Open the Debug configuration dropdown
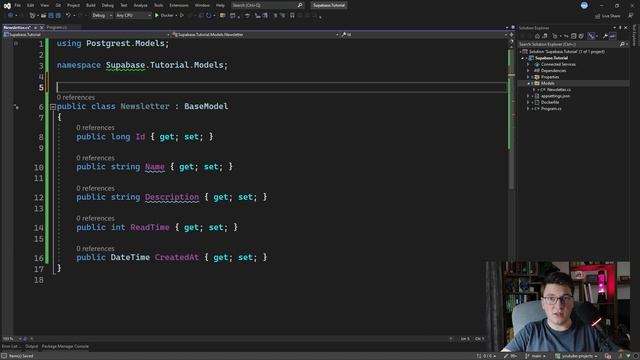 [x=102, y=16]
